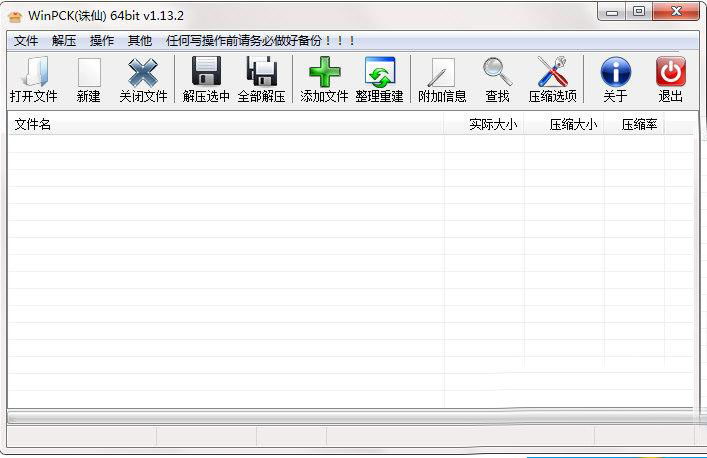The height and width of the screenshot is (458, 707).
Task: Click the 打开文件 (Open File) toolbar icon
Action: (36, 72)
